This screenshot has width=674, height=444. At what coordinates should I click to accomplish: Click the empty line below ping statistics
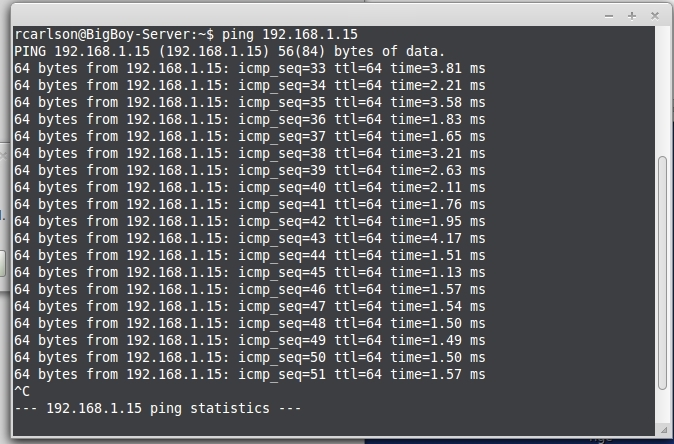[x=334, y=426]
